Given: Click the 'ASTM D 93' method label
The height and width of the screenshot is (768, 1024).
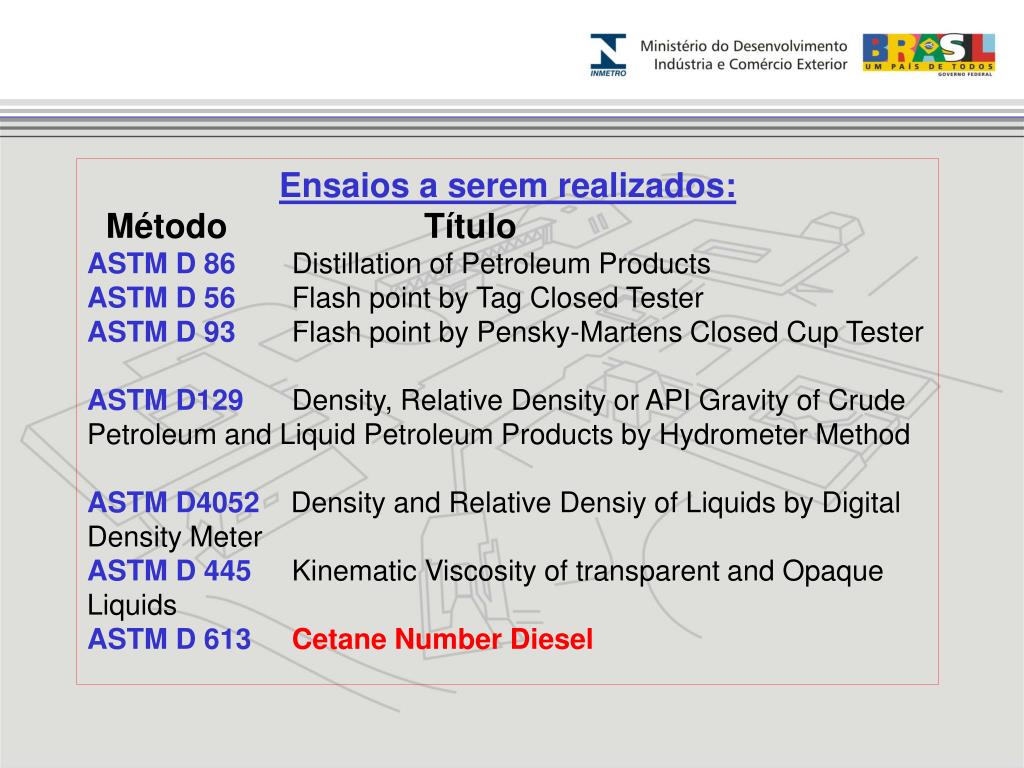Looking at the screenshot, I should (x=161, y=332).
